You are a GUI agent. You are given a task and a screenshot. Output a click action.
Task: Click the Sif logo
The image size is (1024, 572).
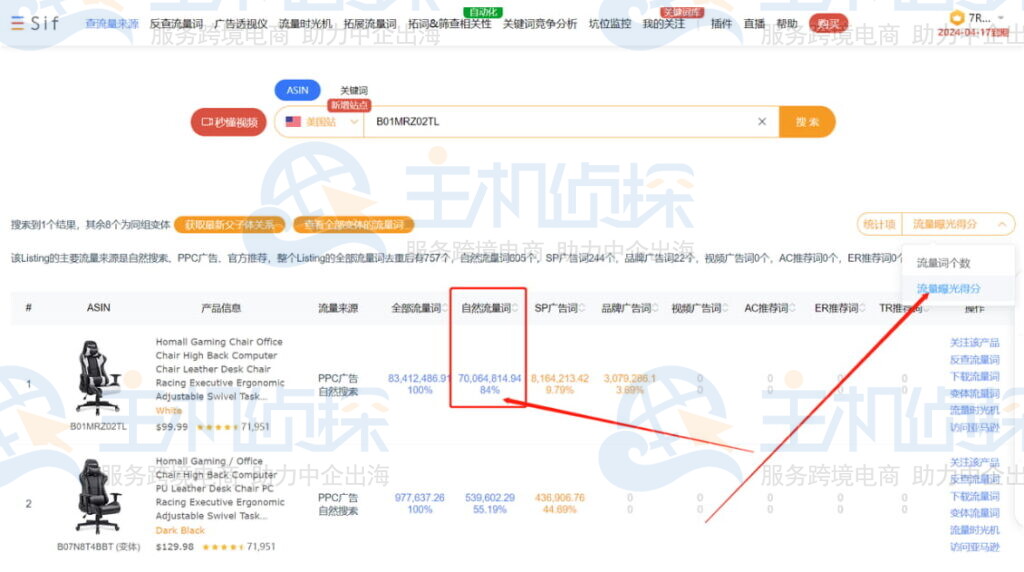(44, 24)
